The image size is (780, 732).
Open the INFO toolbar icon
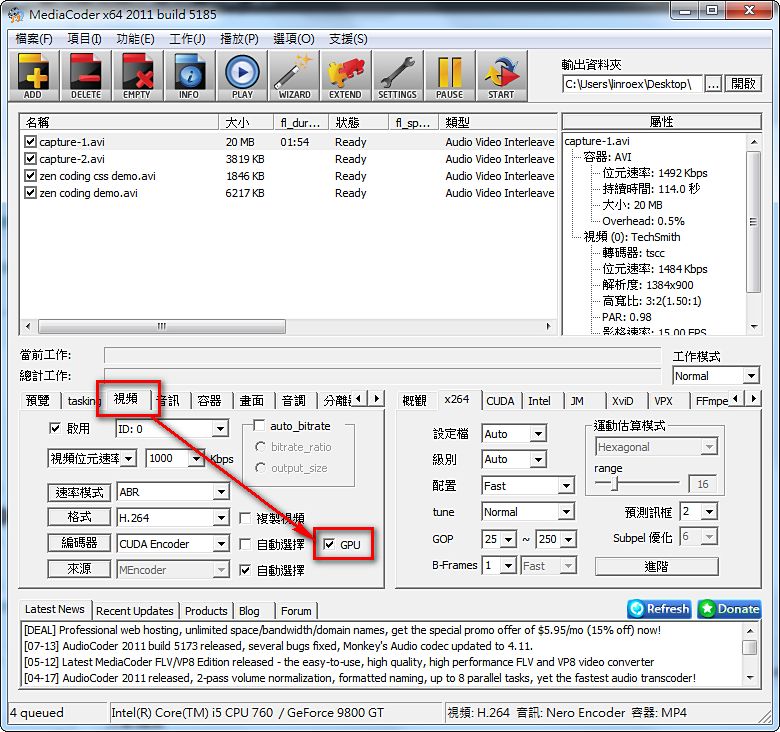coord(189,76)
